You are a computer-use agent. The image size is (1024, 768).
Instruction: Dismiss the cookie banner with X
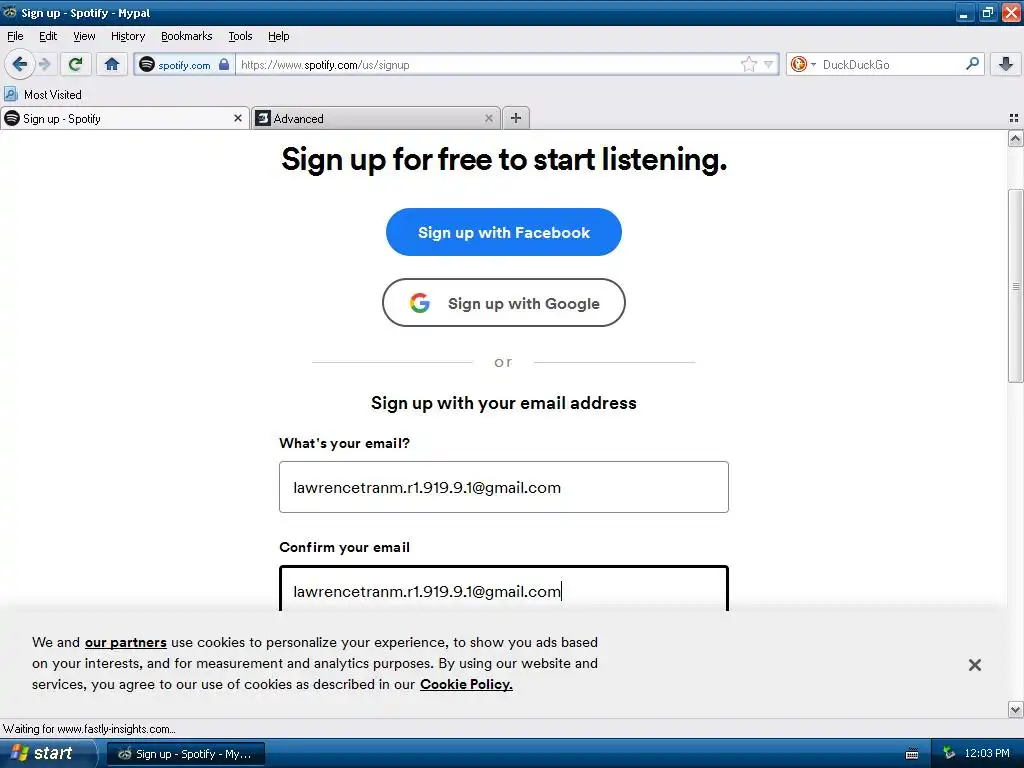(x=974, y=665)
